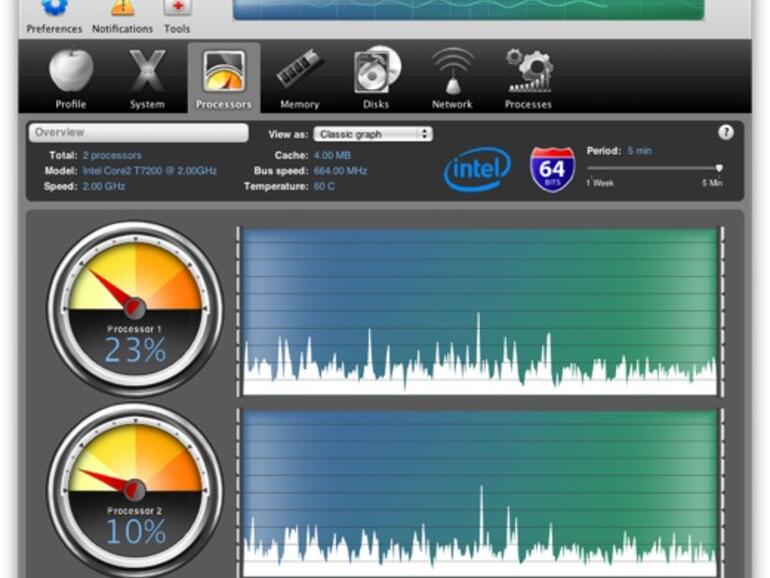Click the Notifications warning icon
The image size is (770, 578).
[x=122, y=9]
